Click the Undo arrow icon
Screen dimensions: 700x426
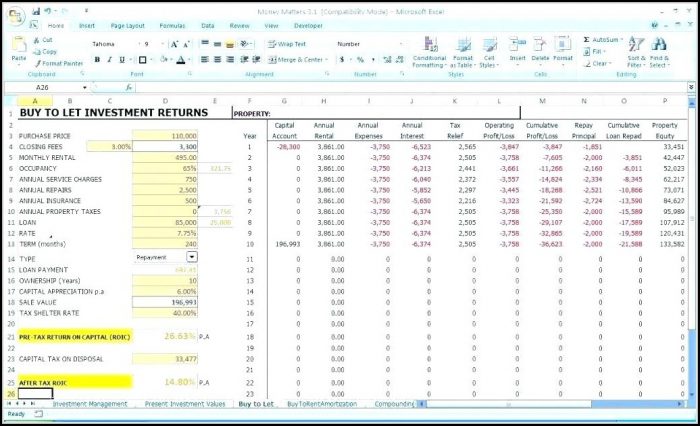coord(47,11)
